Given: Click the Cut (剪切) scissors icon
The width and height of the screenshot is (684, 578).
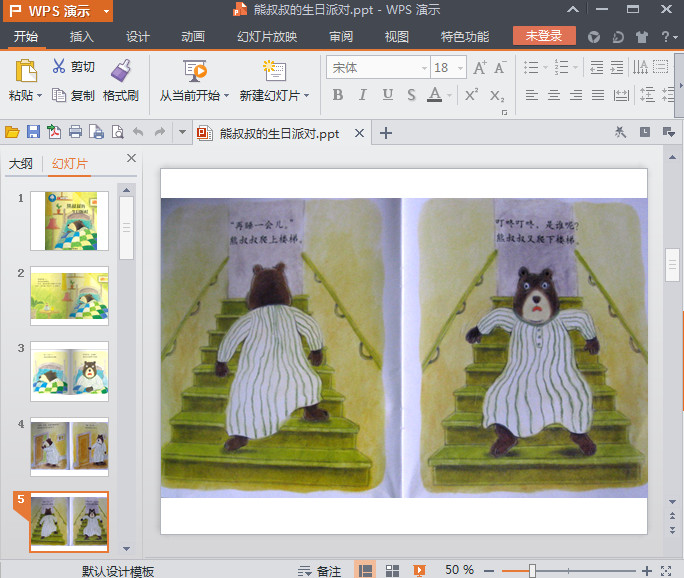Looking at the screenshot, I should point(59,68).
